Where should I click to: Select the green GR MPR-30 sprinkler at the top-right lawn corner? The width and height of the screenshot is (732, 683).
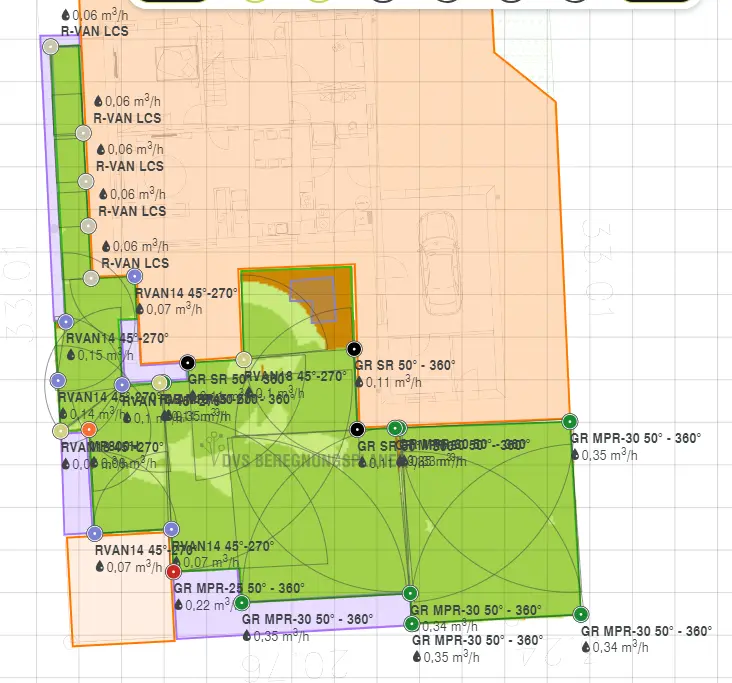point(570,422)
